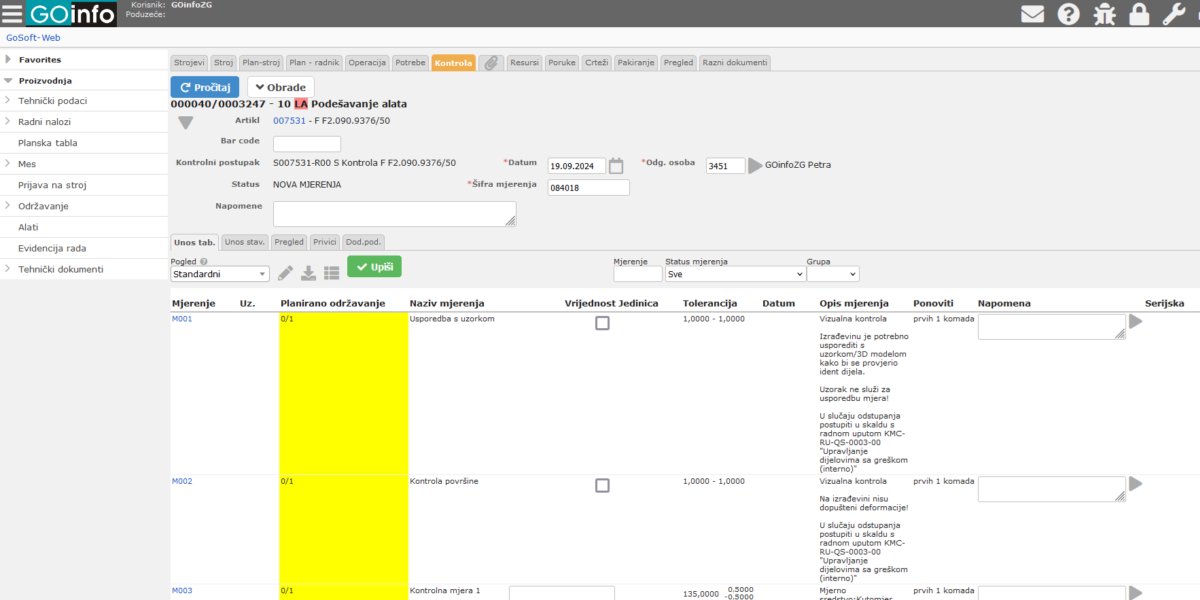Switch to the Potrebe tab
The height and width of the screenshot is (600, 1200).
pos(410,62)
